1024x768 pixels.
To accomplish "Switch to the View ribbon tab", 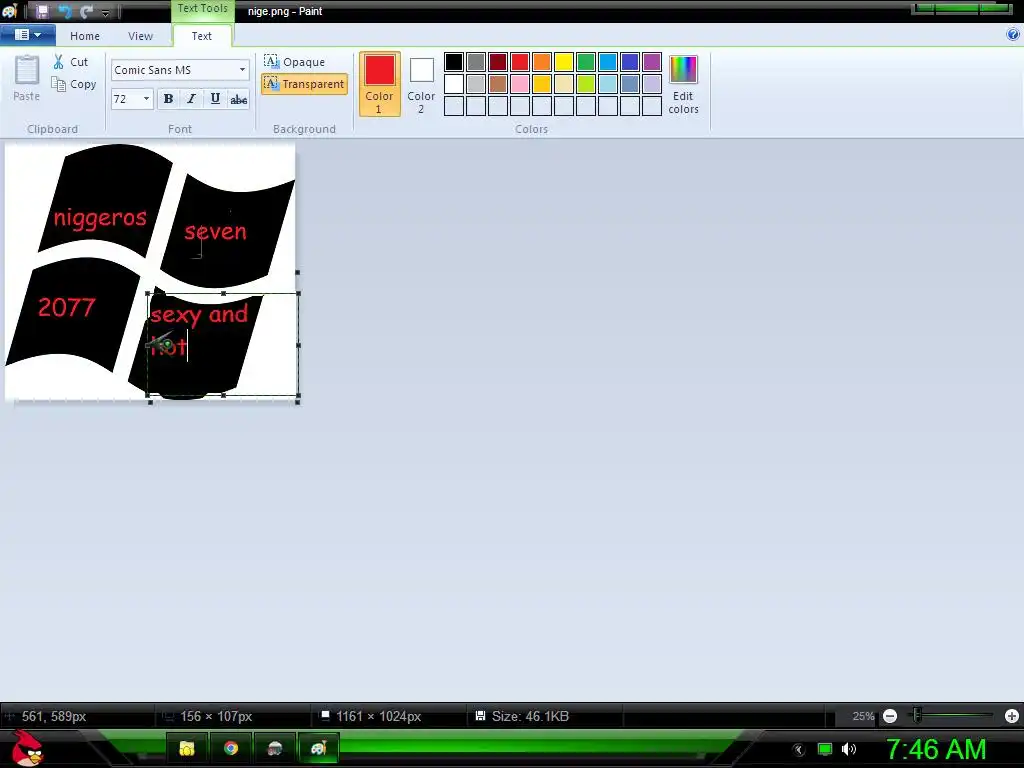I will pyautogui.click(x=140, y=36).
